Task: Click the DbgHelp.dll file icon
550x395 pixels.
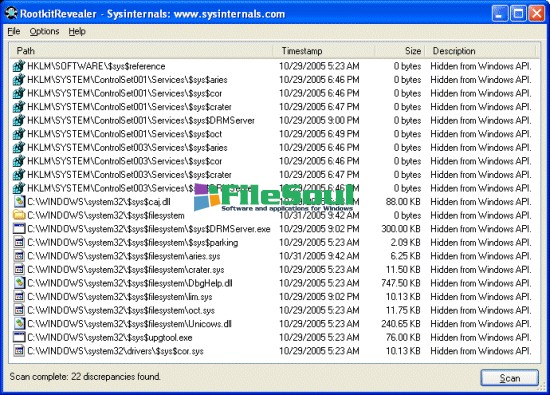Action: (x=19, y=283)
